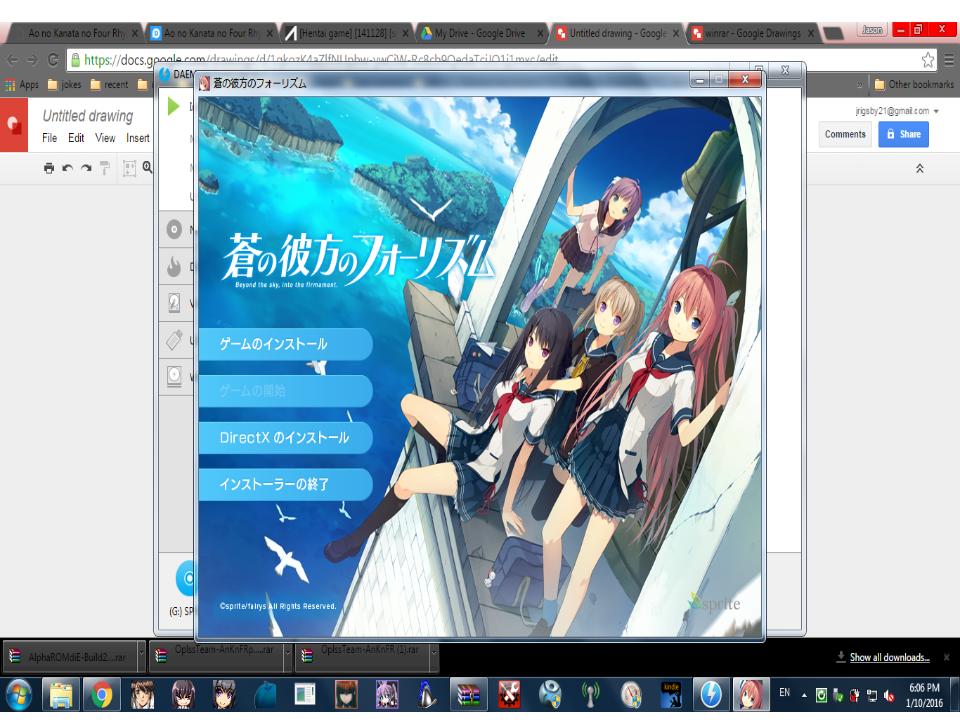
Task: Expand the AlphaROMdiE download options arrow
Action: 139,657
